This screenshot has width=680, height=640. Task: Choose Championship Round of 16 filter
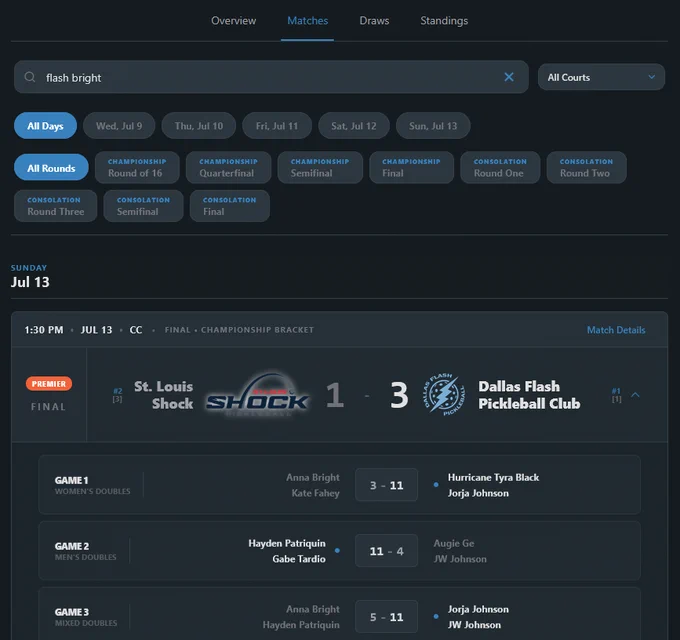137,167
